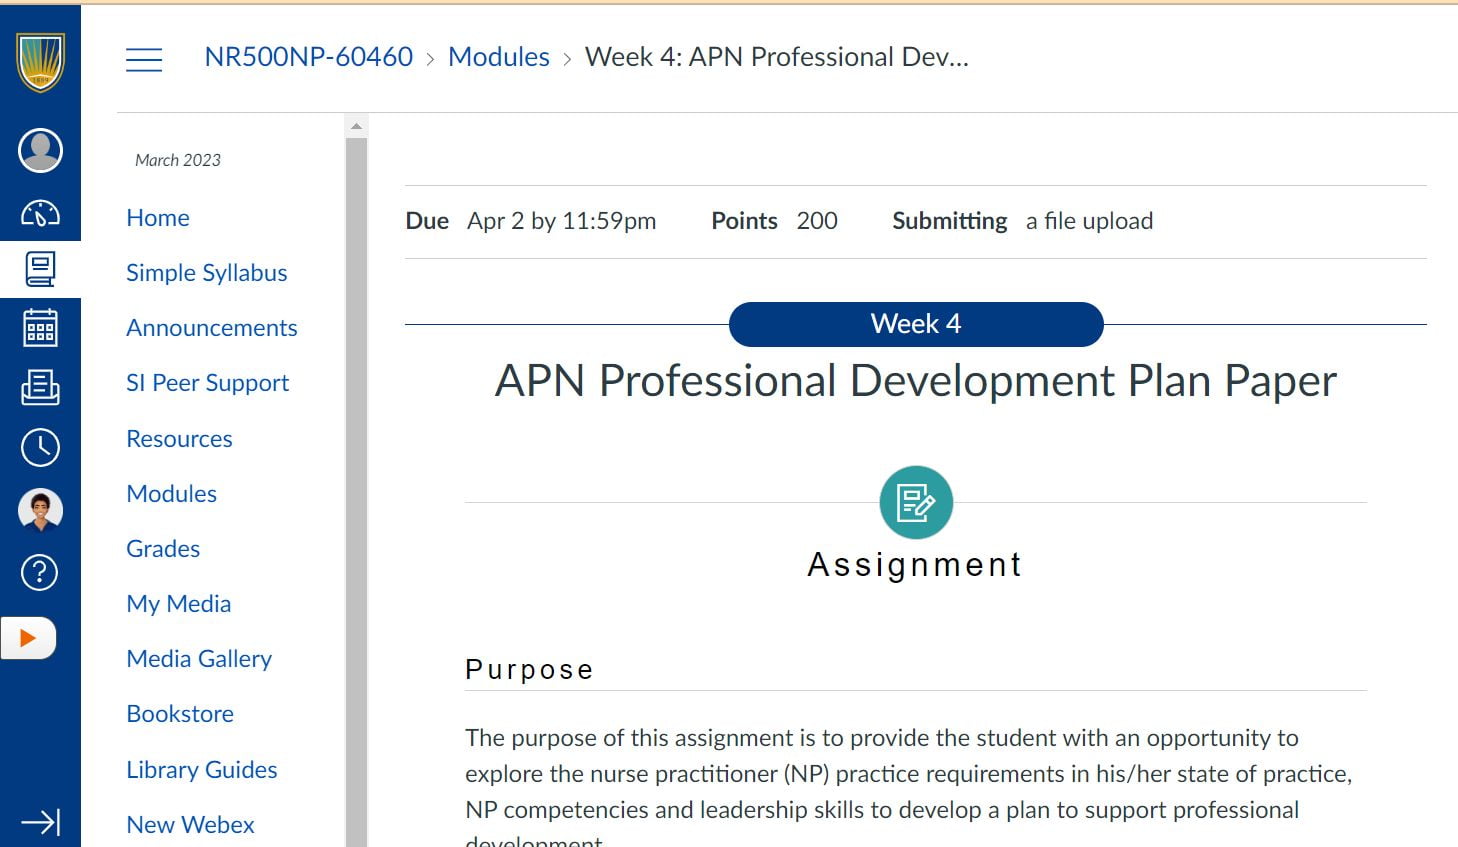This screenshot has width=1458, height=847.
Task: Open the Inbox icon in global navigation
Action: pos(40,387)
